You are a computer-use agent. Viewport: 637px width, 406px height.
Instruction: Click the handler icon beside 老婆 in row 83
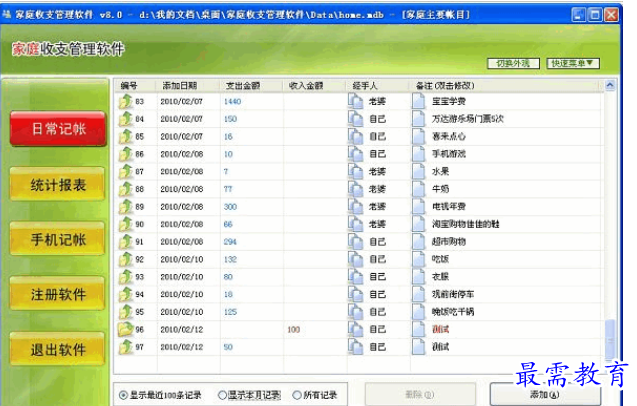[355, 101]
